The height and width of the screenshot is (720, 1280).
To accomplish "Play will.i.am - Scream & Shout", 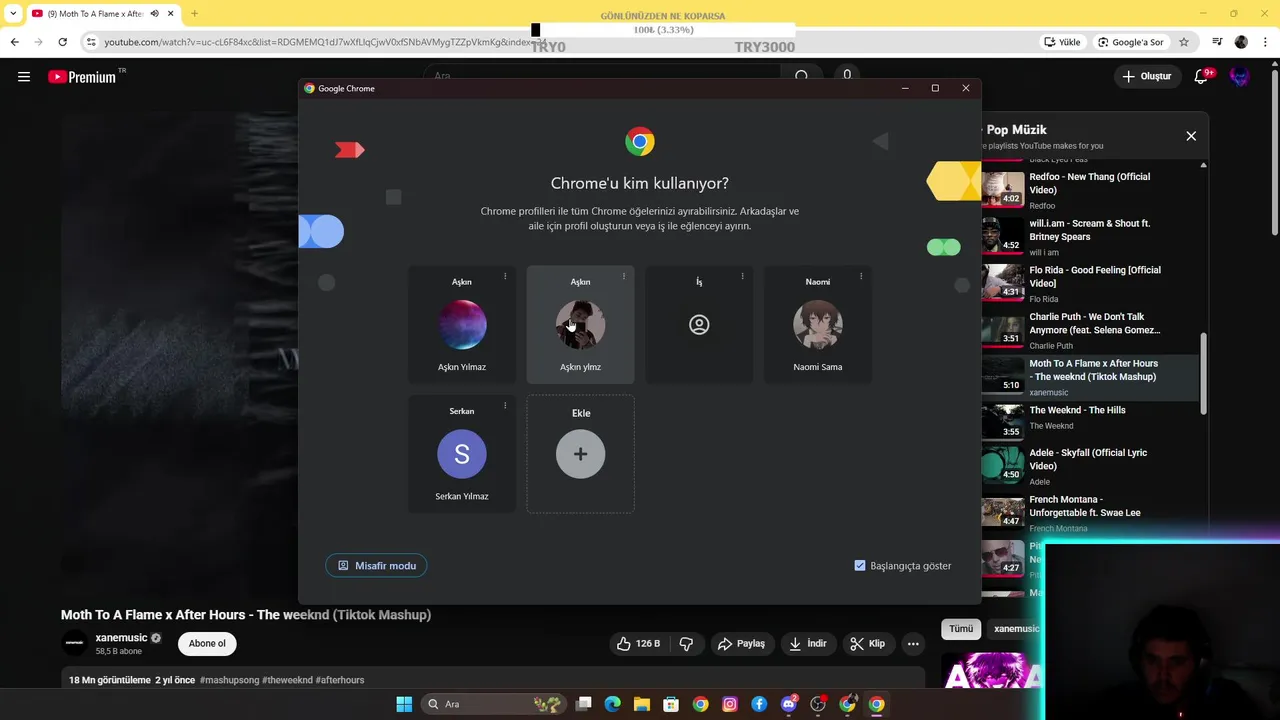I will 1090,236.
